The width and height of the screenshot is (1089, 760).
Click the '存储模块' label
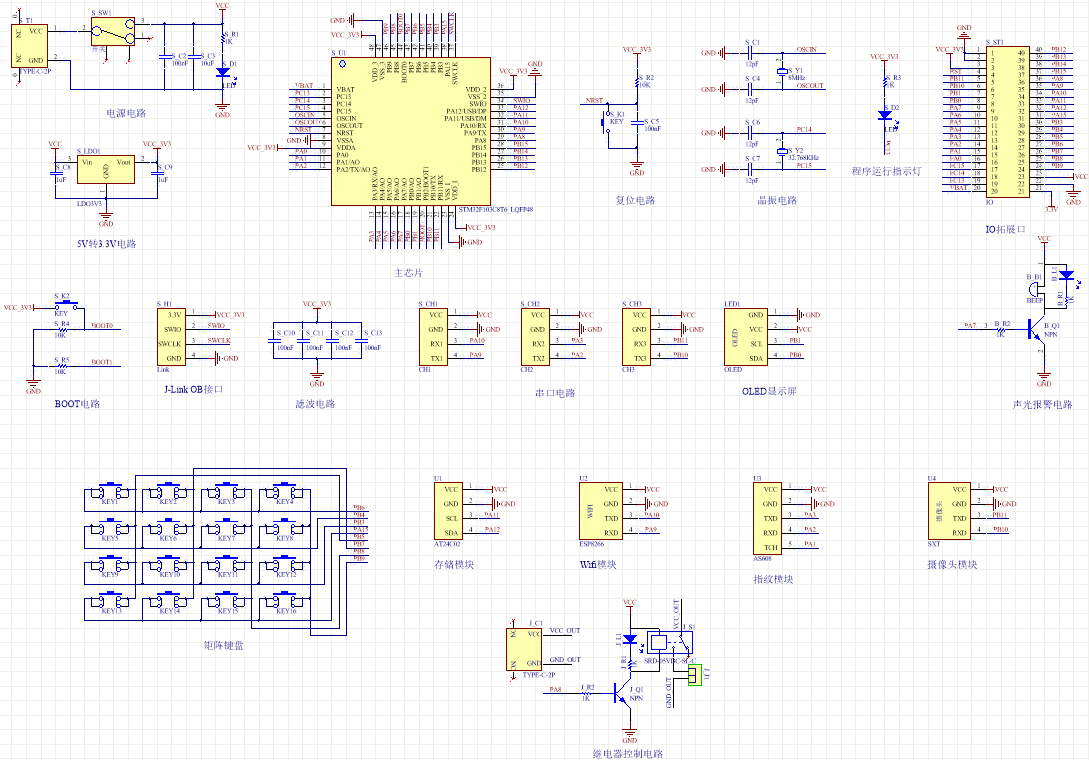pos(454,565)
